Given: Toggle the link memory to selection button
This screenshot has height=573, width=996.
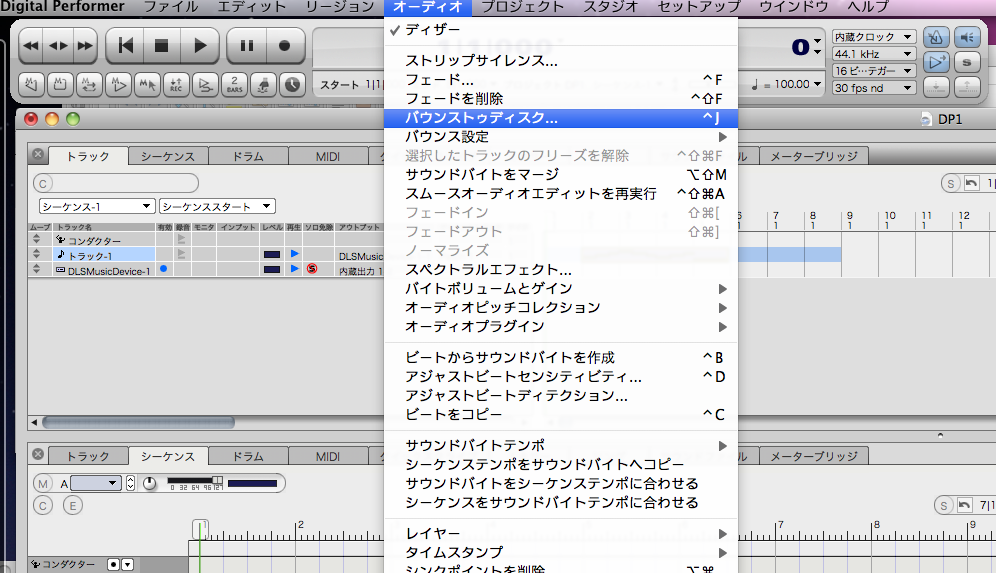Looking at the screenshot, I should (147, 84).
